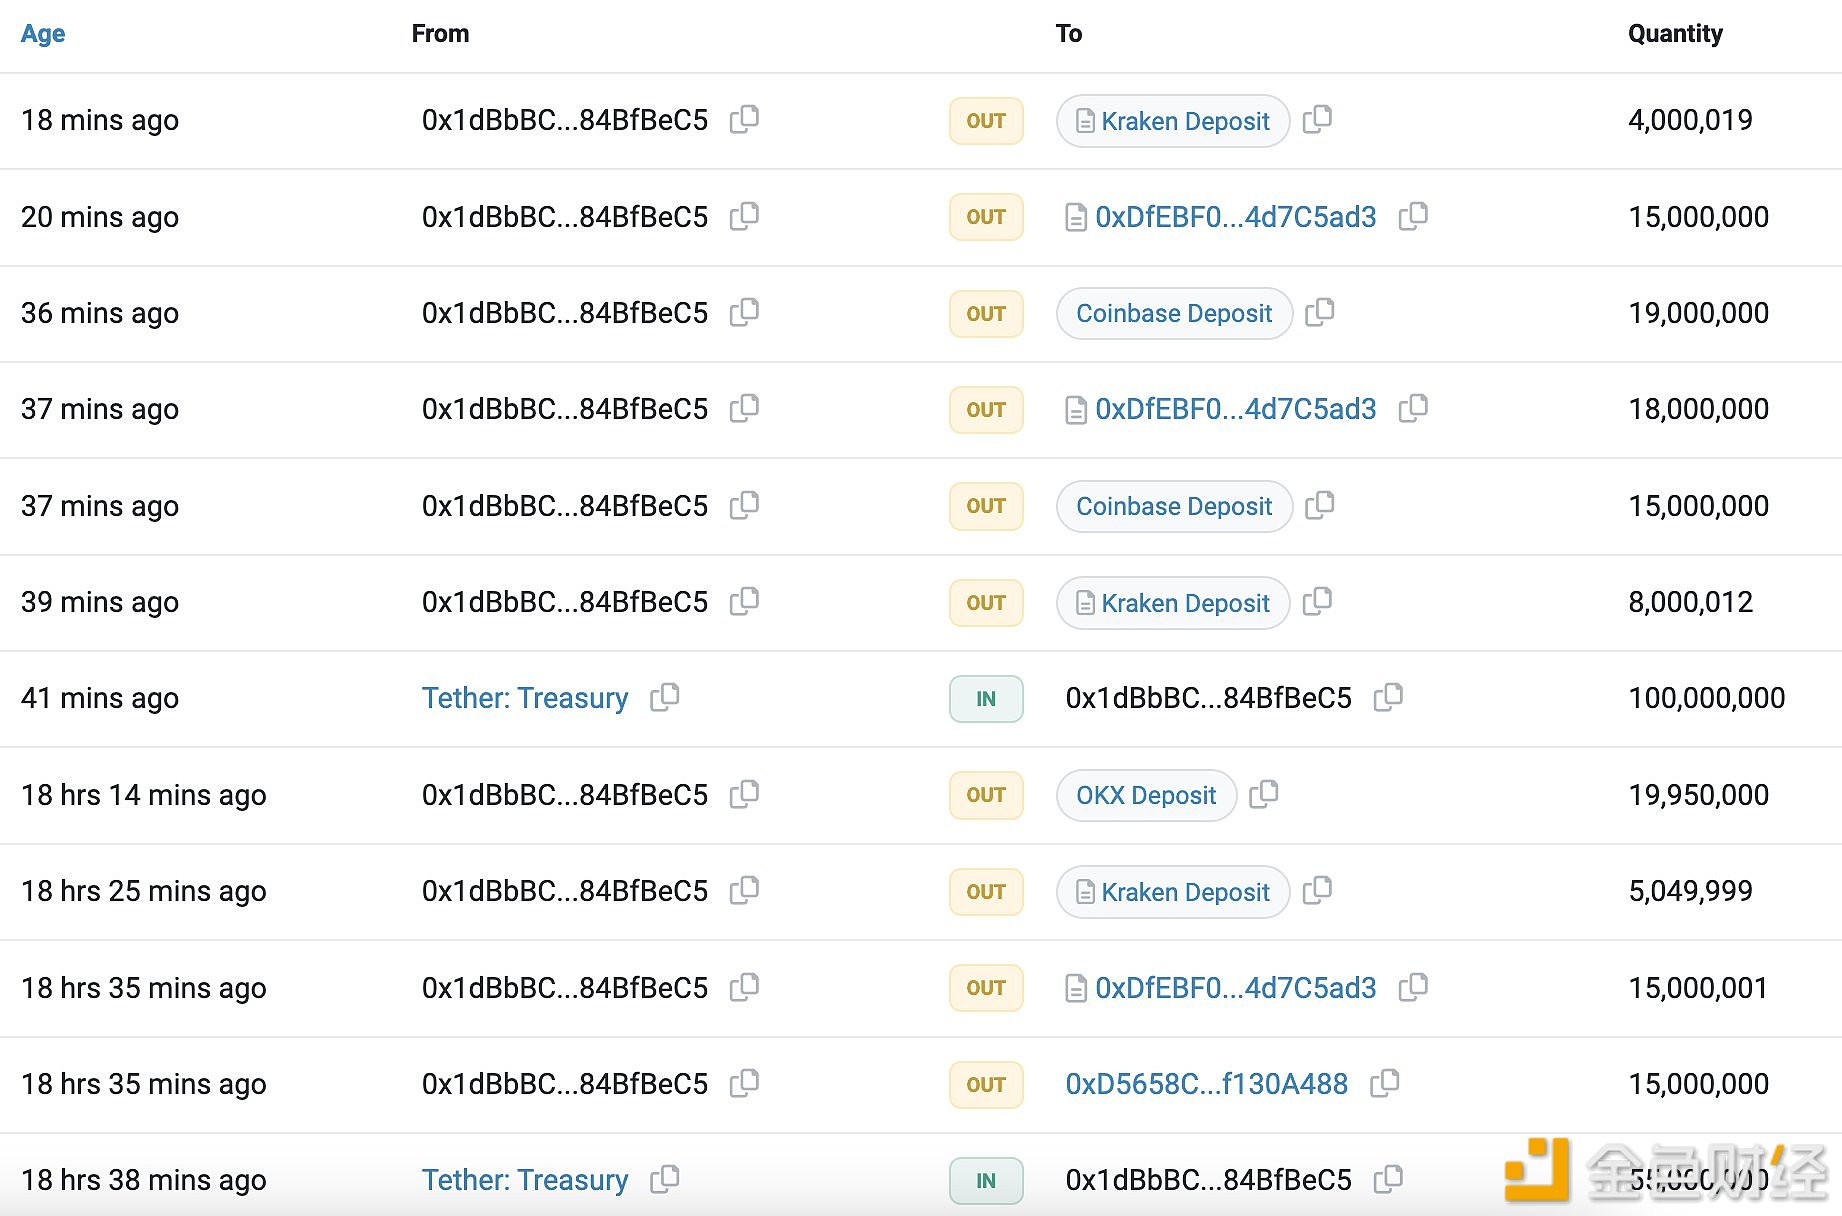The height and width of the screenshot is (1216, 1842).
Task: Copy 0xDfEBF0 address in 20 mins ago row
Action: point(1412,216)
